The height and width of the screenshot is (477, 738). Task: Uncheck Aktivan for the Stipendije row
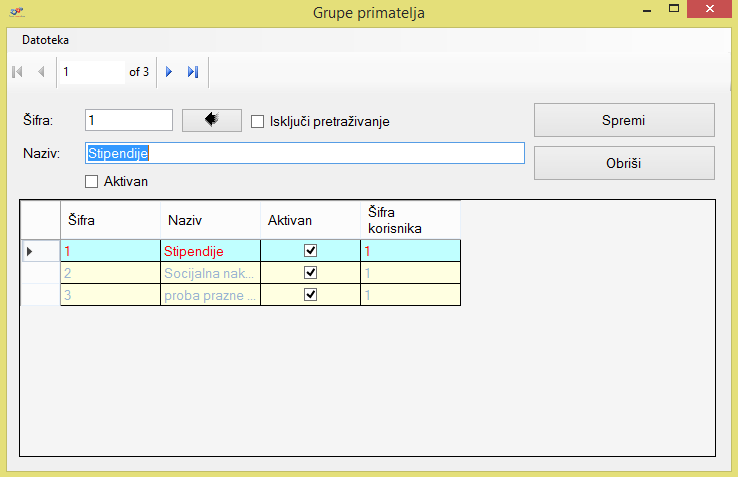pyautogui.click(x=310, y=250)
